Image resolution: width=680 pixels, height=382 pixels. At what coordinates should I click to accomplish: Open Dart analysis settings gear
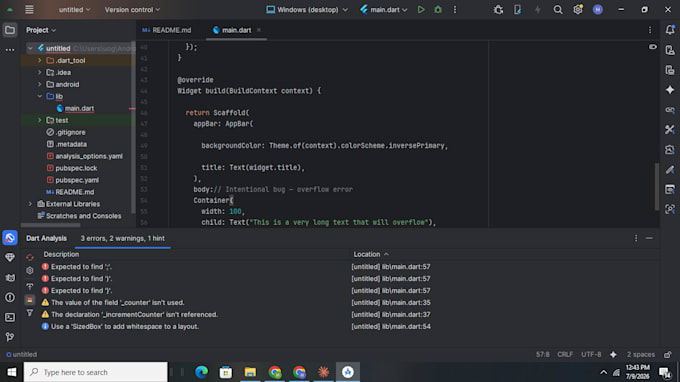(29, 271)
